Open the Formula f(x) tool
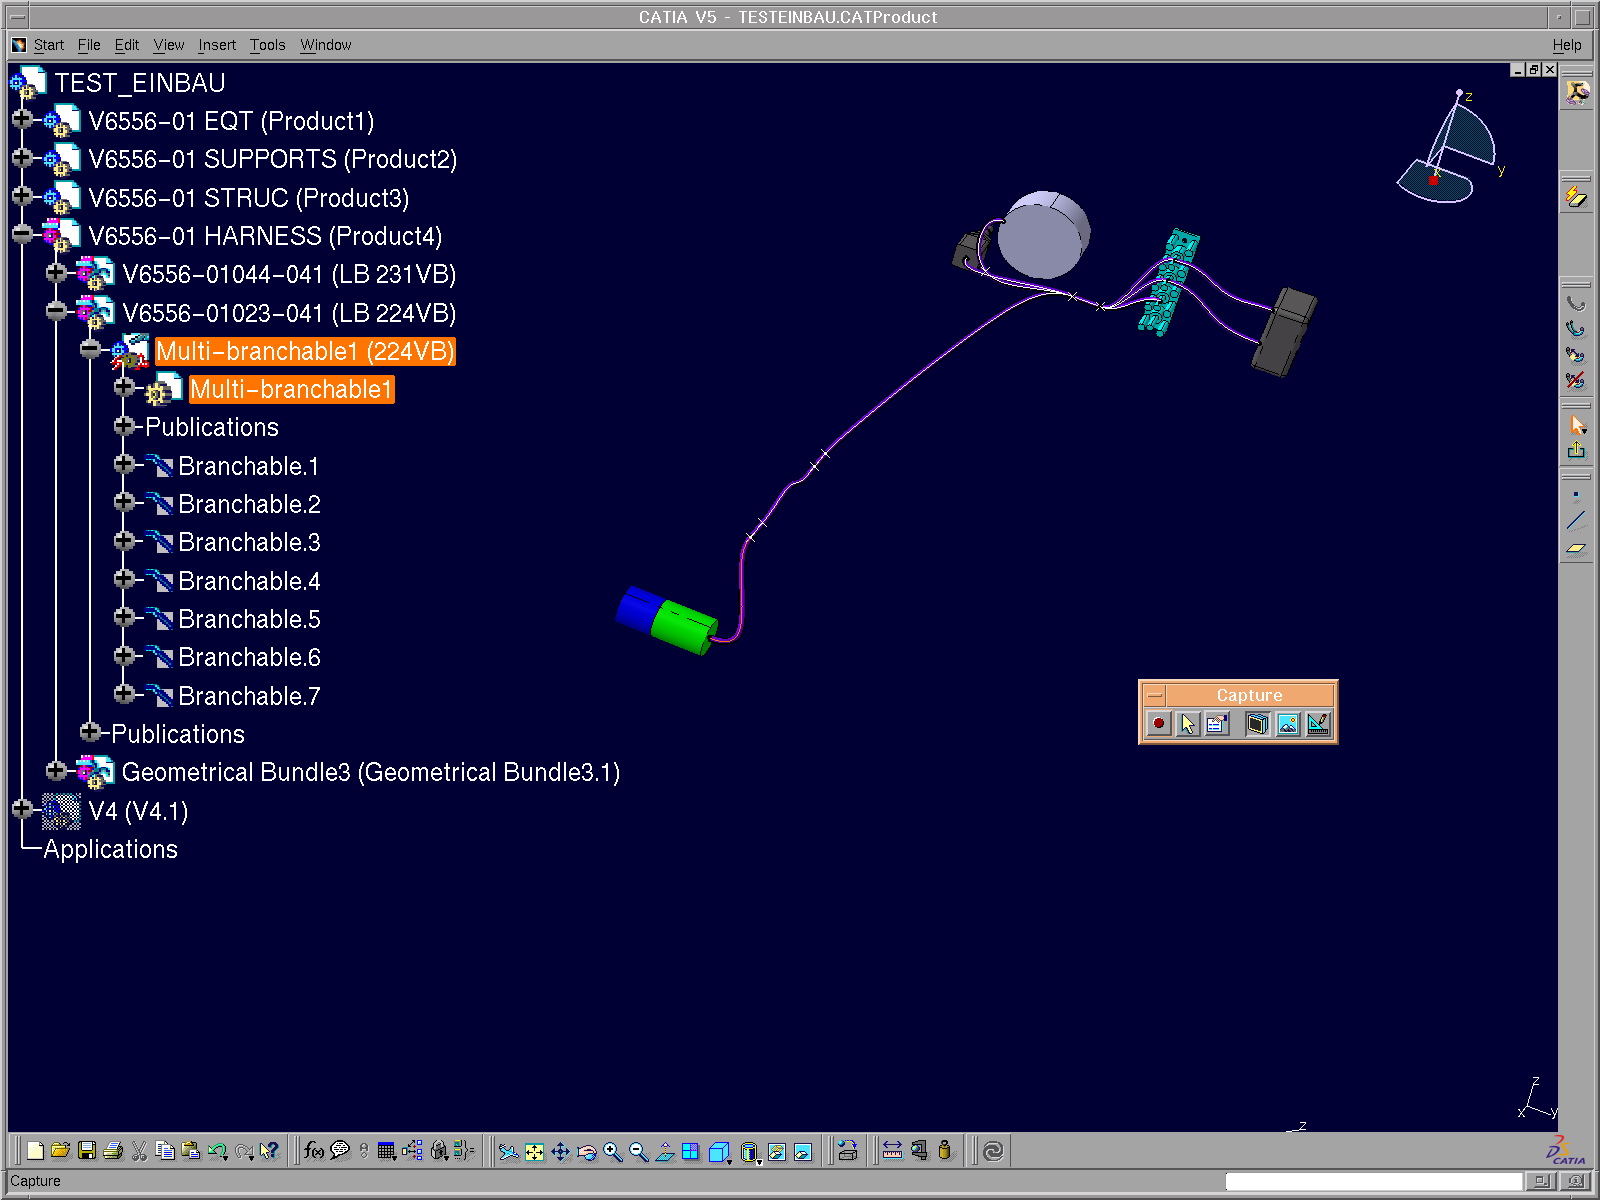The height and width of the screenshot is (1200, 1600). pyautogui.click(x=314, y=1151)
